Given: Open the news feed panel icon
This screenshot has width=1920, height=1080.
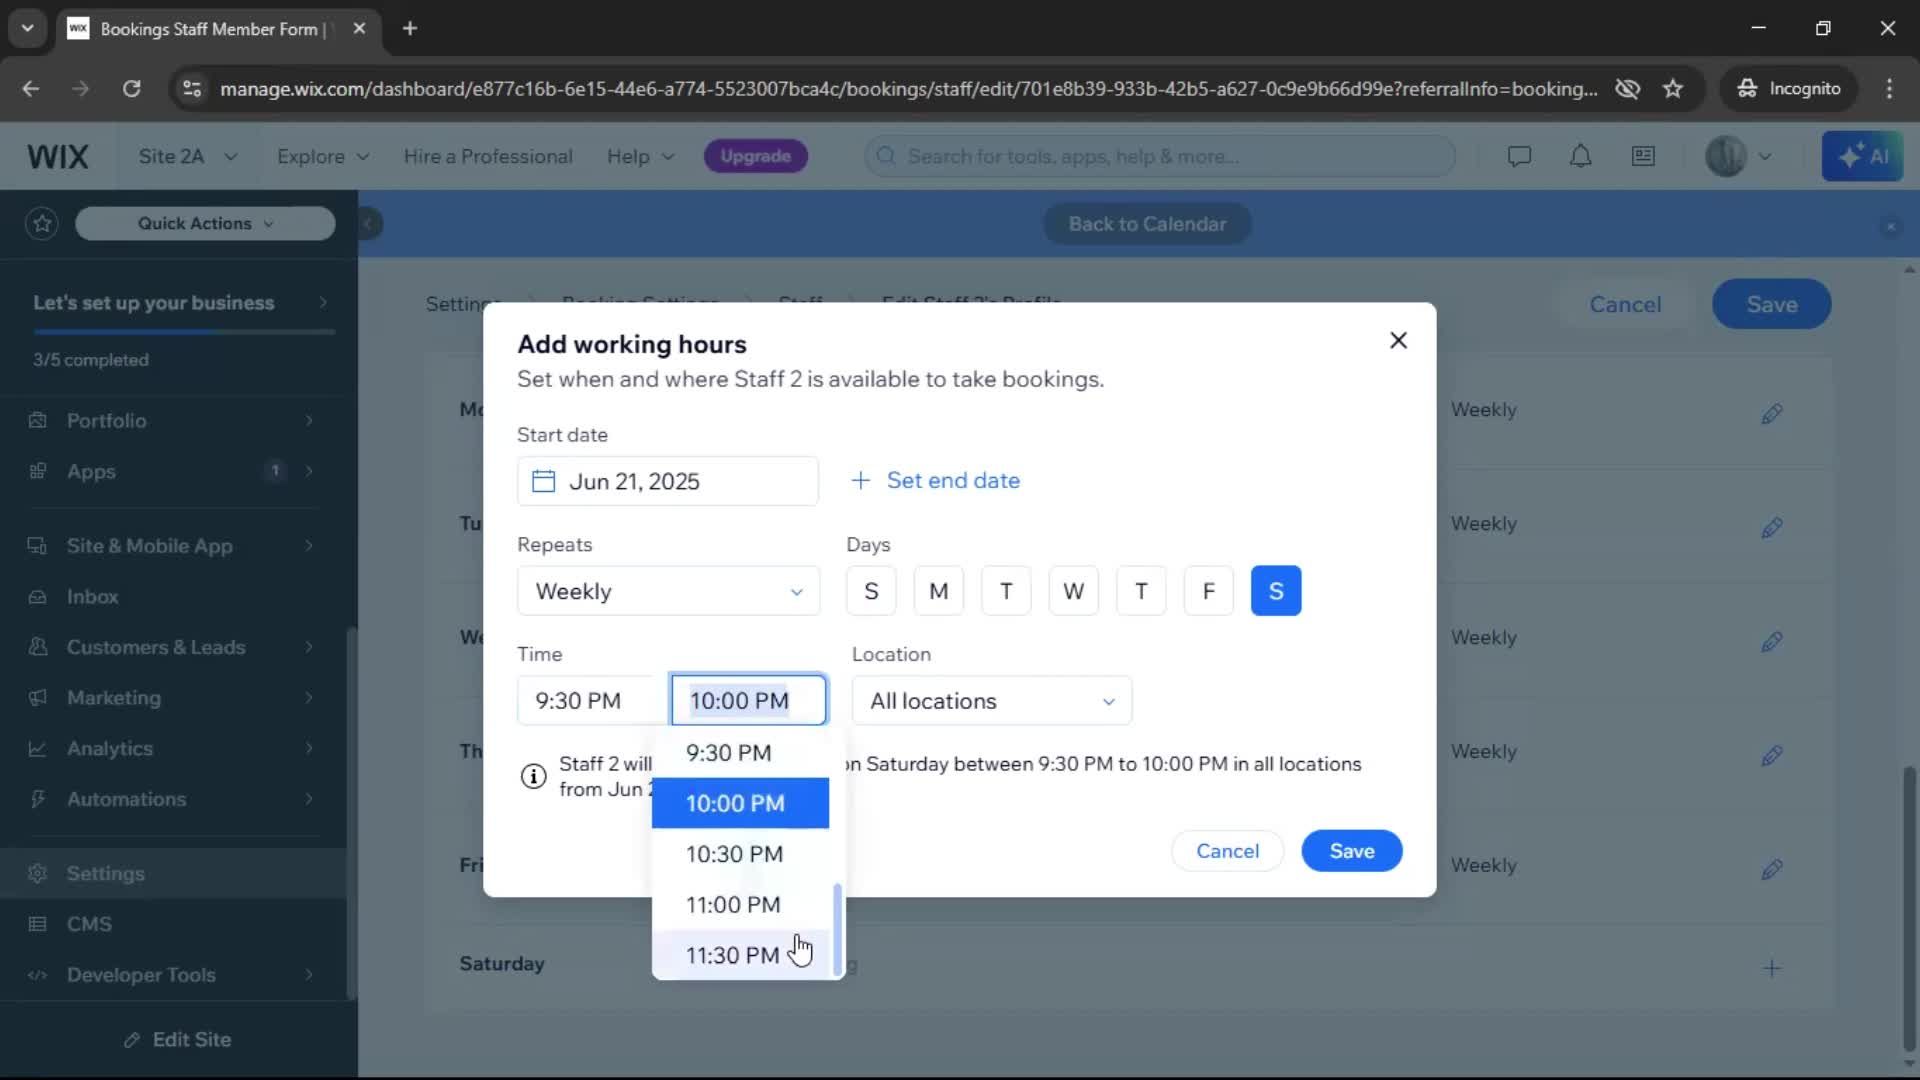Looking at the screenshot, I should coord(1643,156).
